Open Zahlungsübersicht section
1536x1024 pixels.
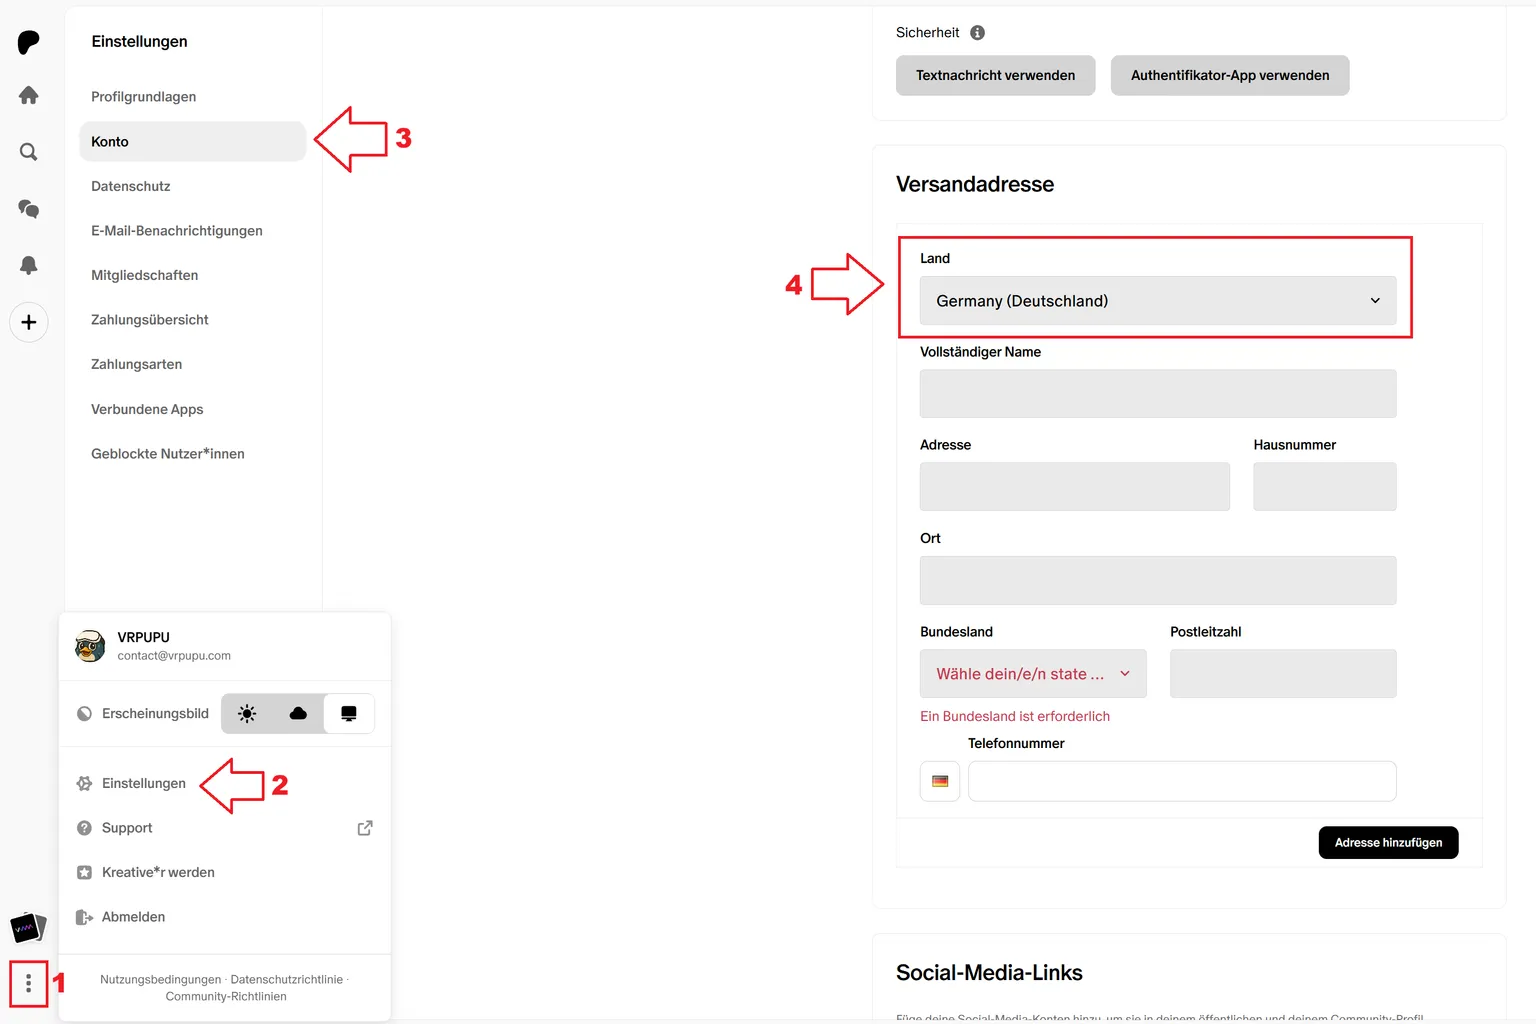pos(150,320)
